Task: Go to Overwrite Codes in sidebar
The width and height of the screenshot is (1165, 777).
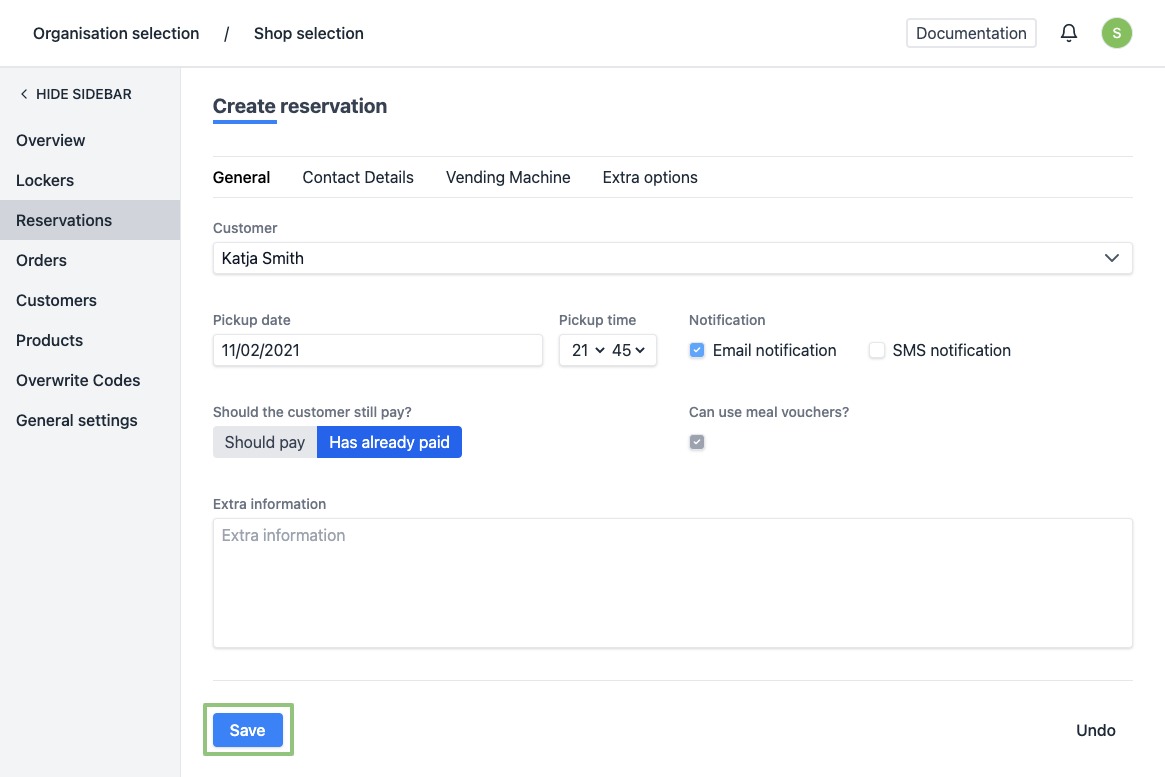Action: coord(78,380)
